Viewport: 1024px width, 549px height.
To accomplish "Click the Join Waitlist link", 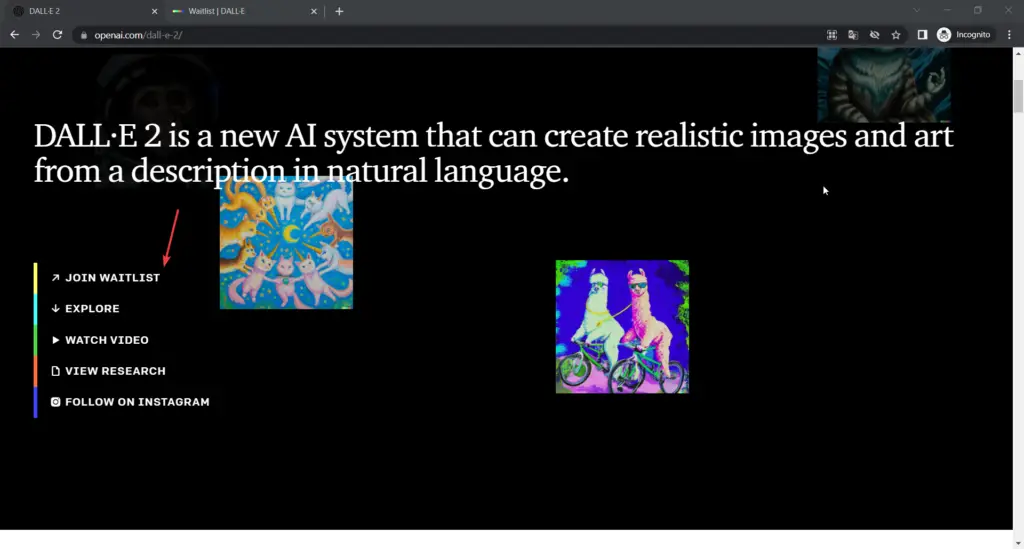I will (x=112, y=278).
